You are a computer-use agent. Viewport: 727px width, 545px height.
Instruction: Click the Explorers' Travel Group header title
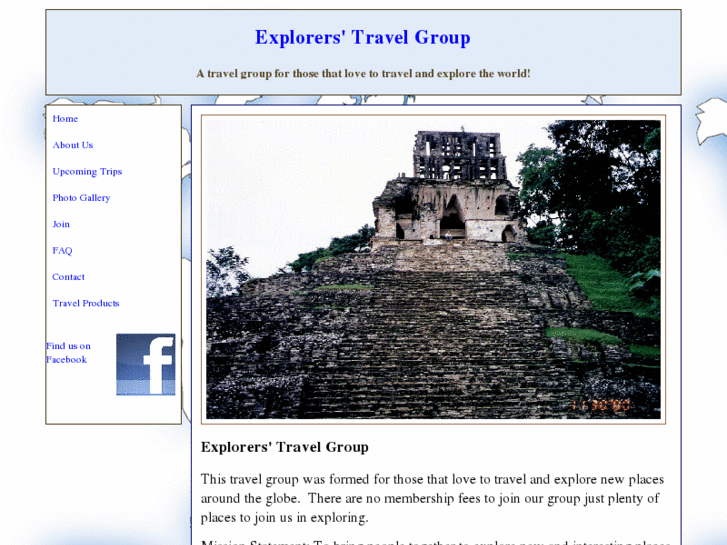[363, 38]
